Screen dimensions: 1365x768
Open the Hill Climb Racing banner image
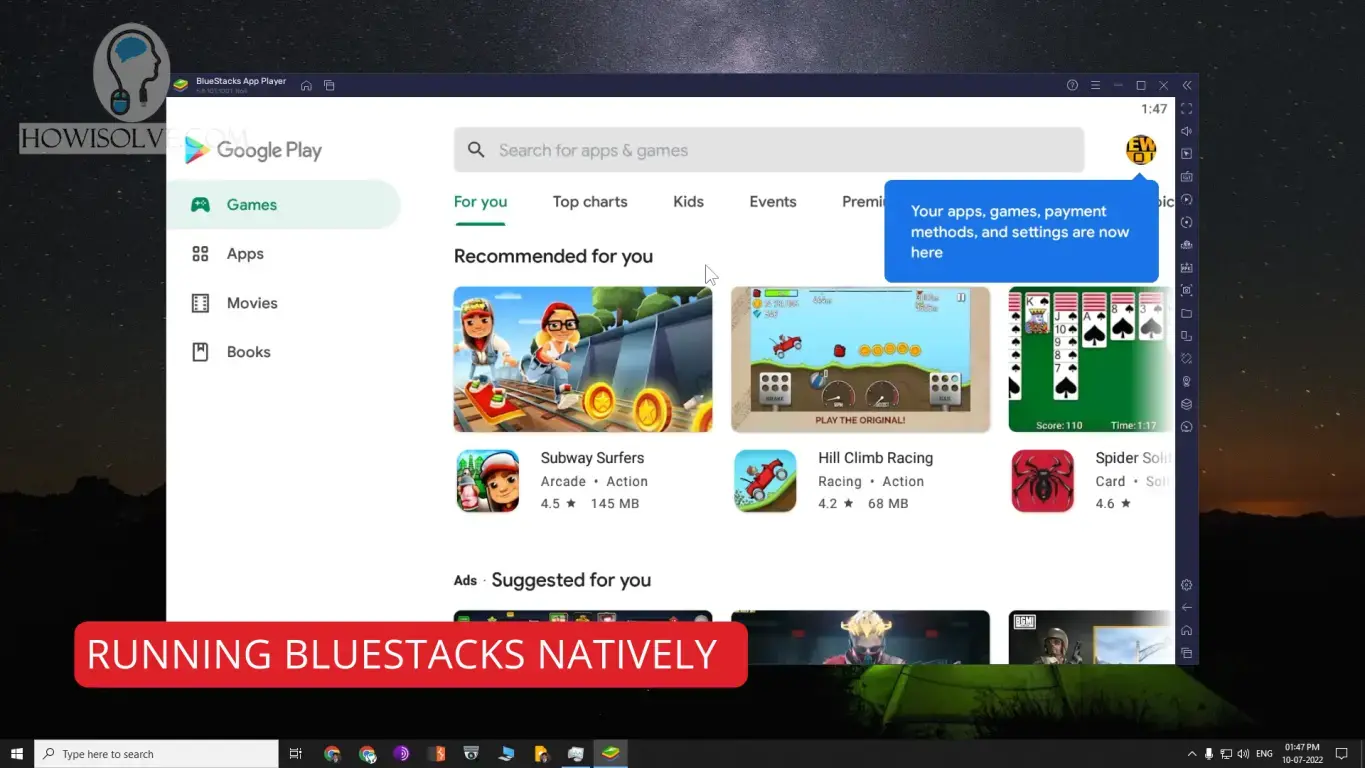(x=860, y=359)
